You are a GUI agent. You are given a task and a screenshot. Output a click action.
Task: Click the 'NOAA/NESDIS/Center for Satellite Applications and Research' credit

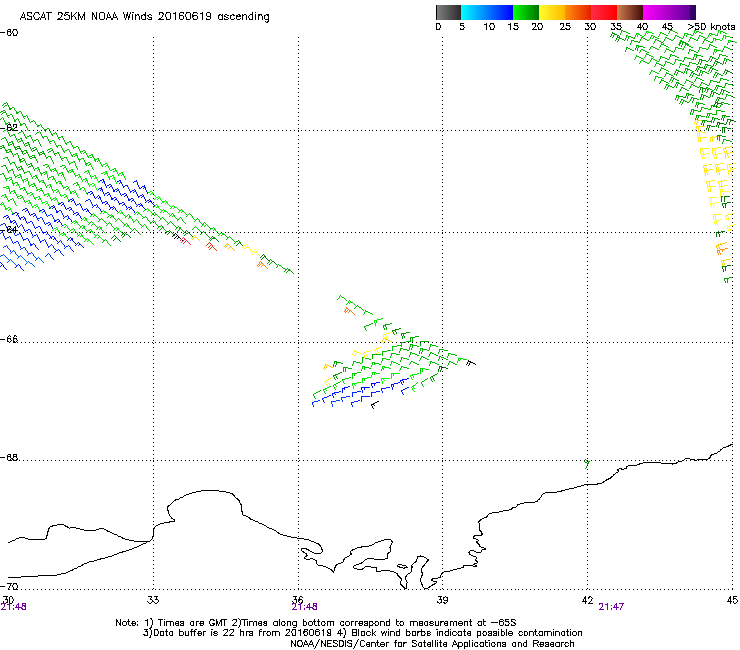432,644
